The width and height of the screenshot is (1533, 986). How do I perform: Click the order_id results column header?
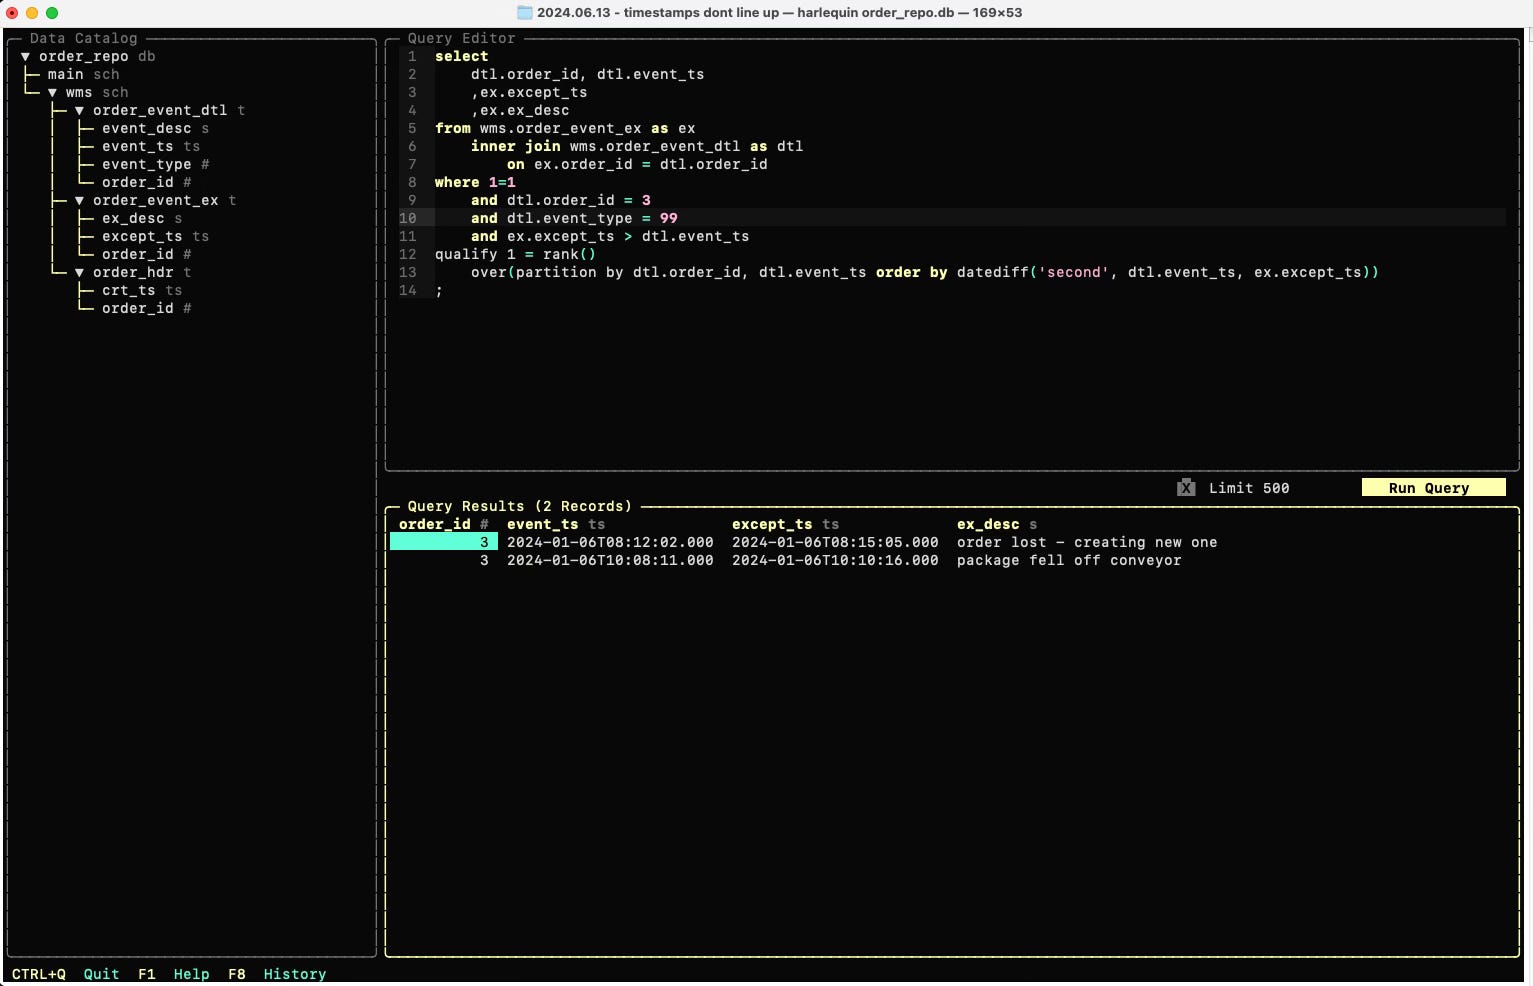pos(443,525)
